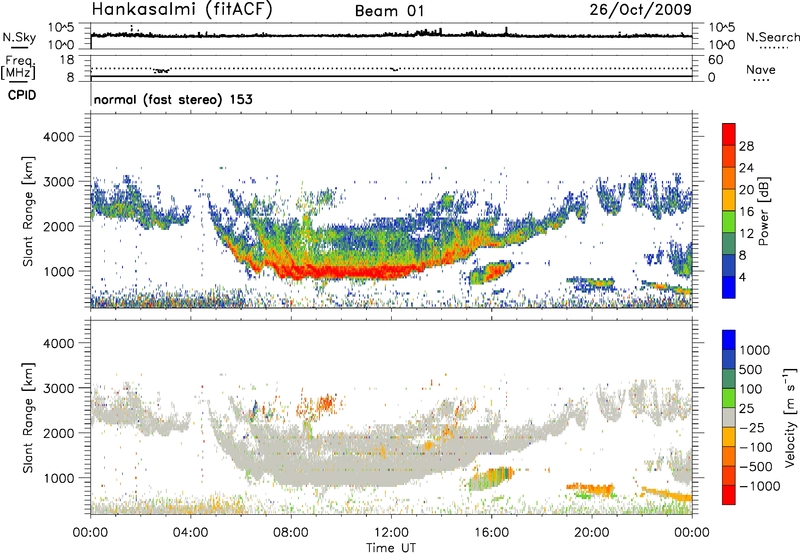Click the 'Freq. [MHz]' axis label
800x554 pixels.
click(18, 67)
